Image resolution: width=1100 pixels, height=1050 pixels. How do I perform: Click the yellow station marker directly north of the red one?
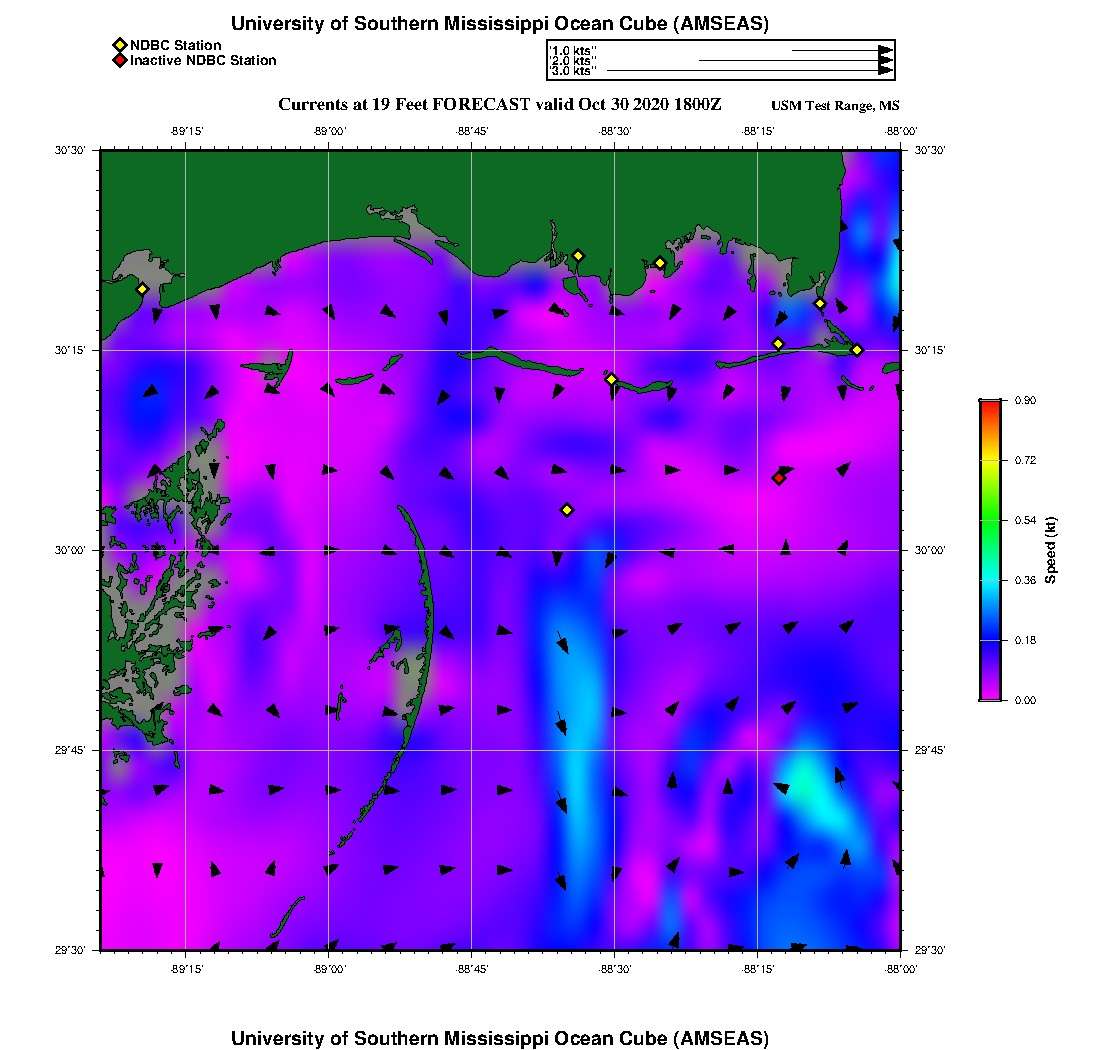tap(778, 344)
